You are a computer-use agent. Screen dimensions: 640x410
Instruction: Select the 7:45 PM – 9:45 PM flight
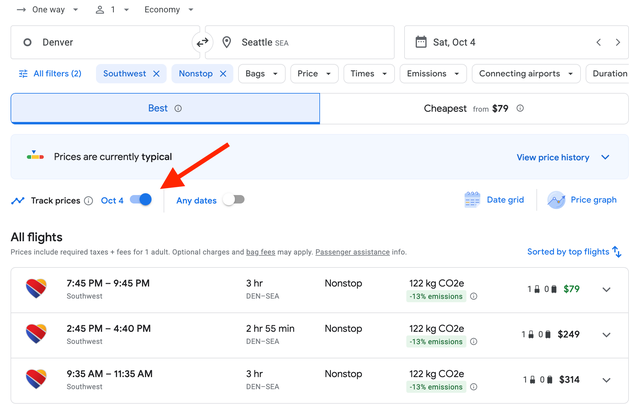pyautogui.click(x=320, y=290)
